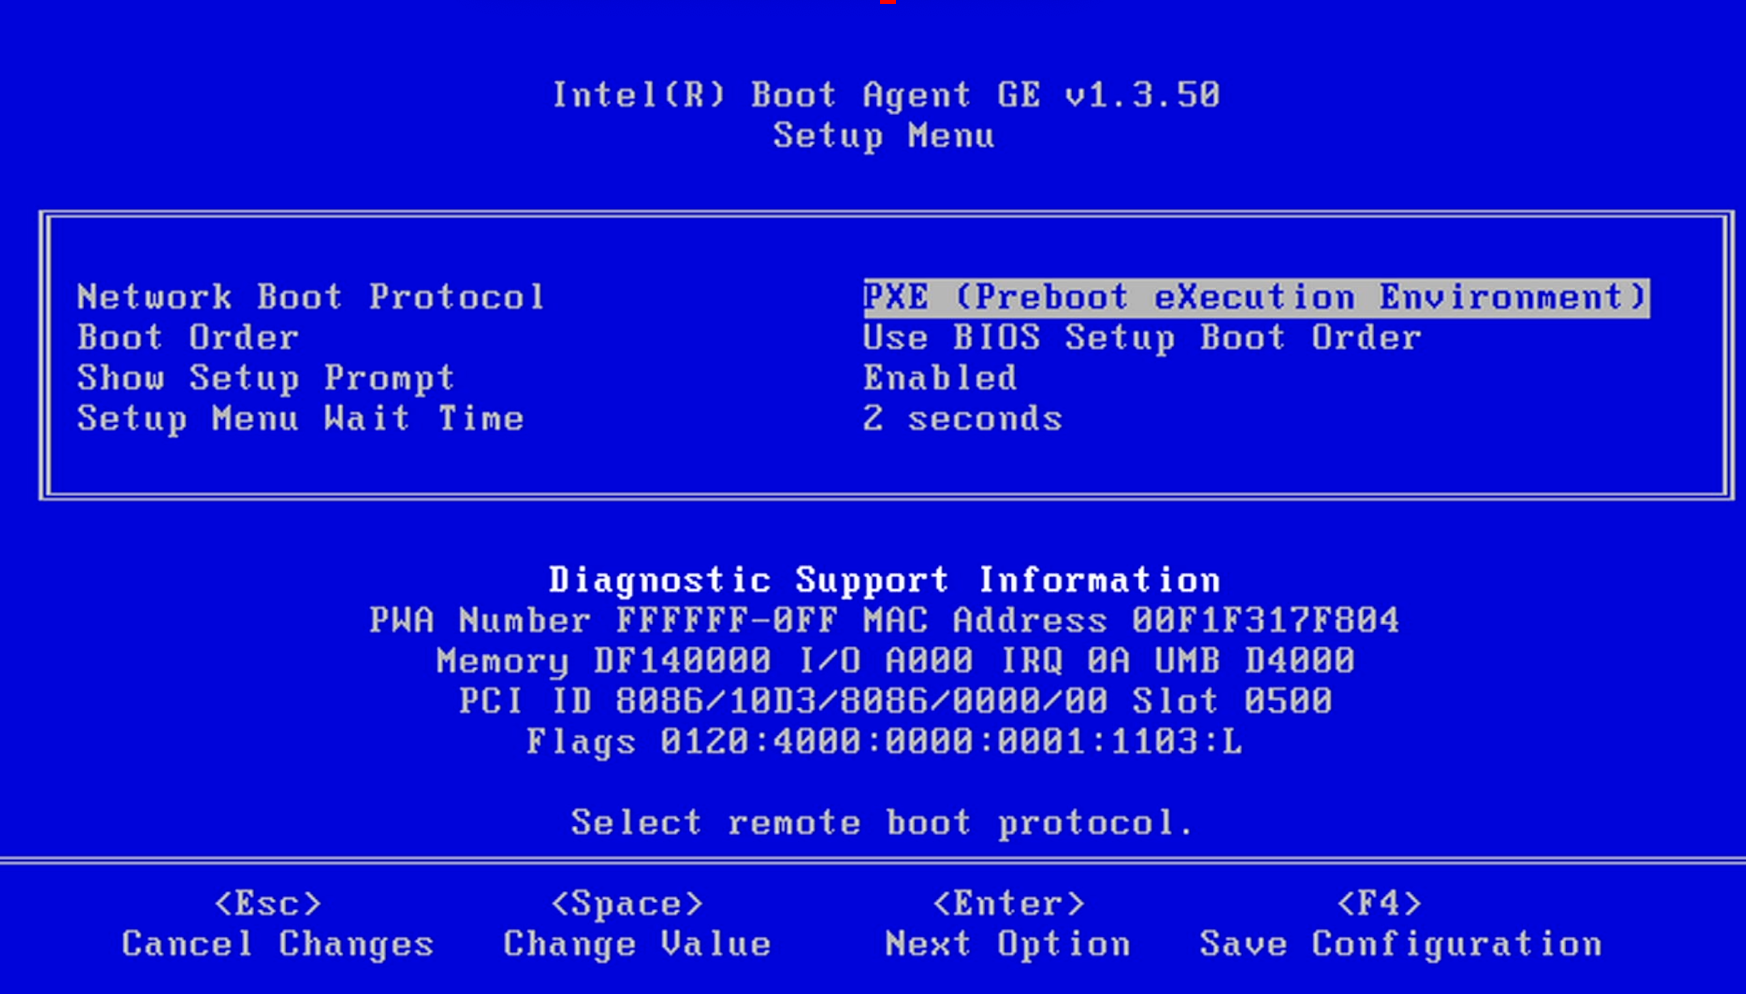1746x994 pixels.
Task: Click the Use BIOS Setup Boot Order value
Action: click(x=1141, y=338)
